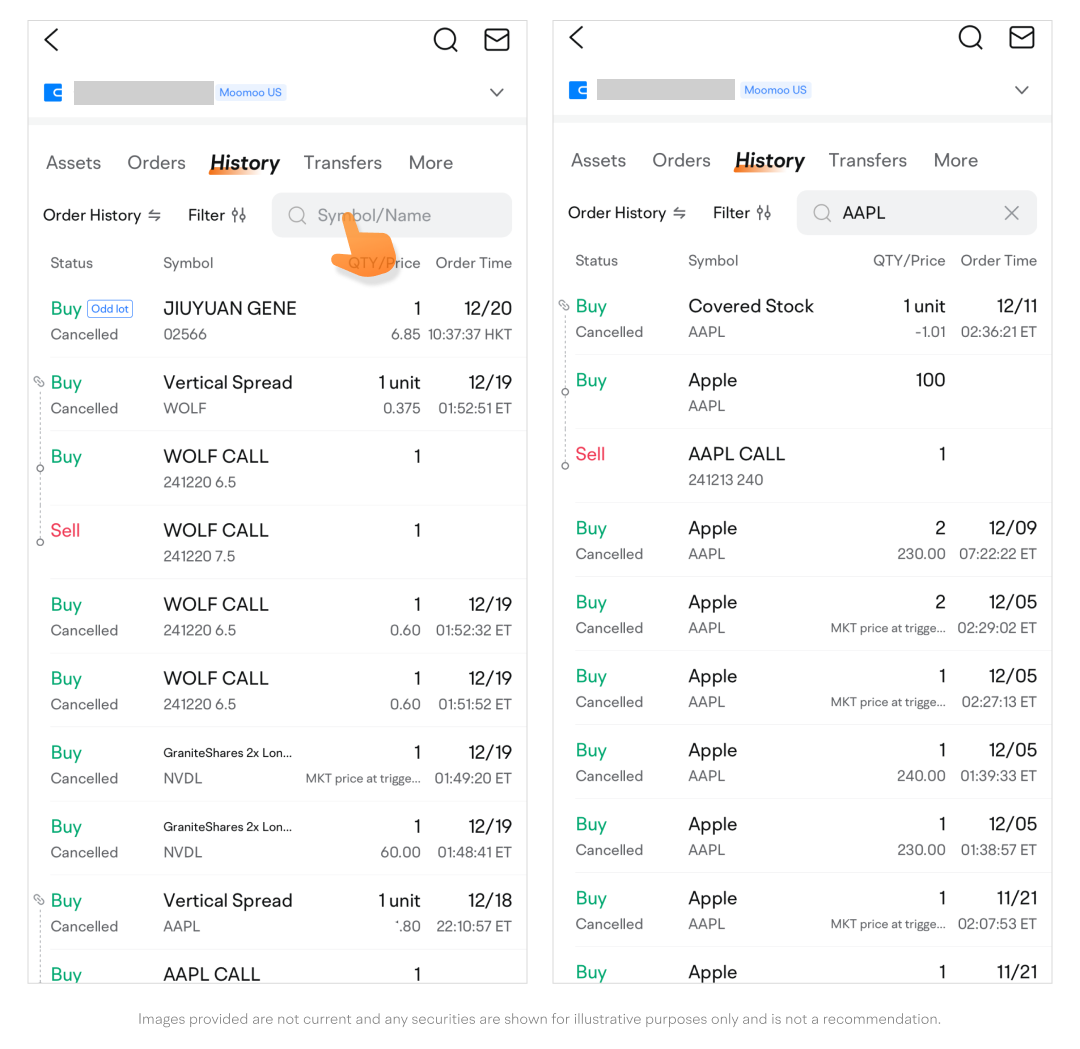Expand account selector chevron in left panel

coord(496,92)
